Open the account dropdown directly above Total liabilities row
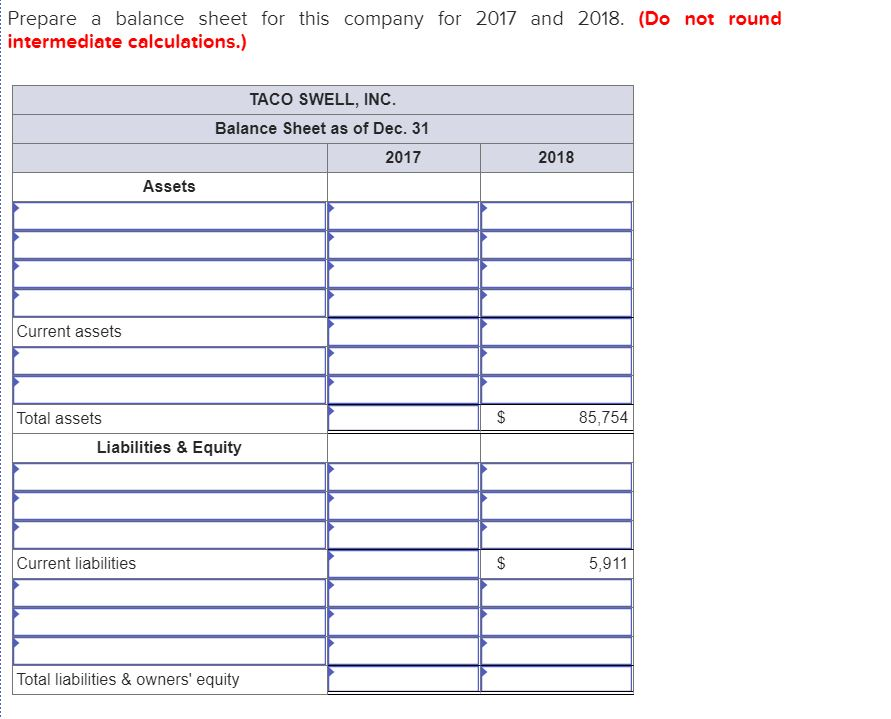This screenshot has width=891, height=719. point(169,651)
